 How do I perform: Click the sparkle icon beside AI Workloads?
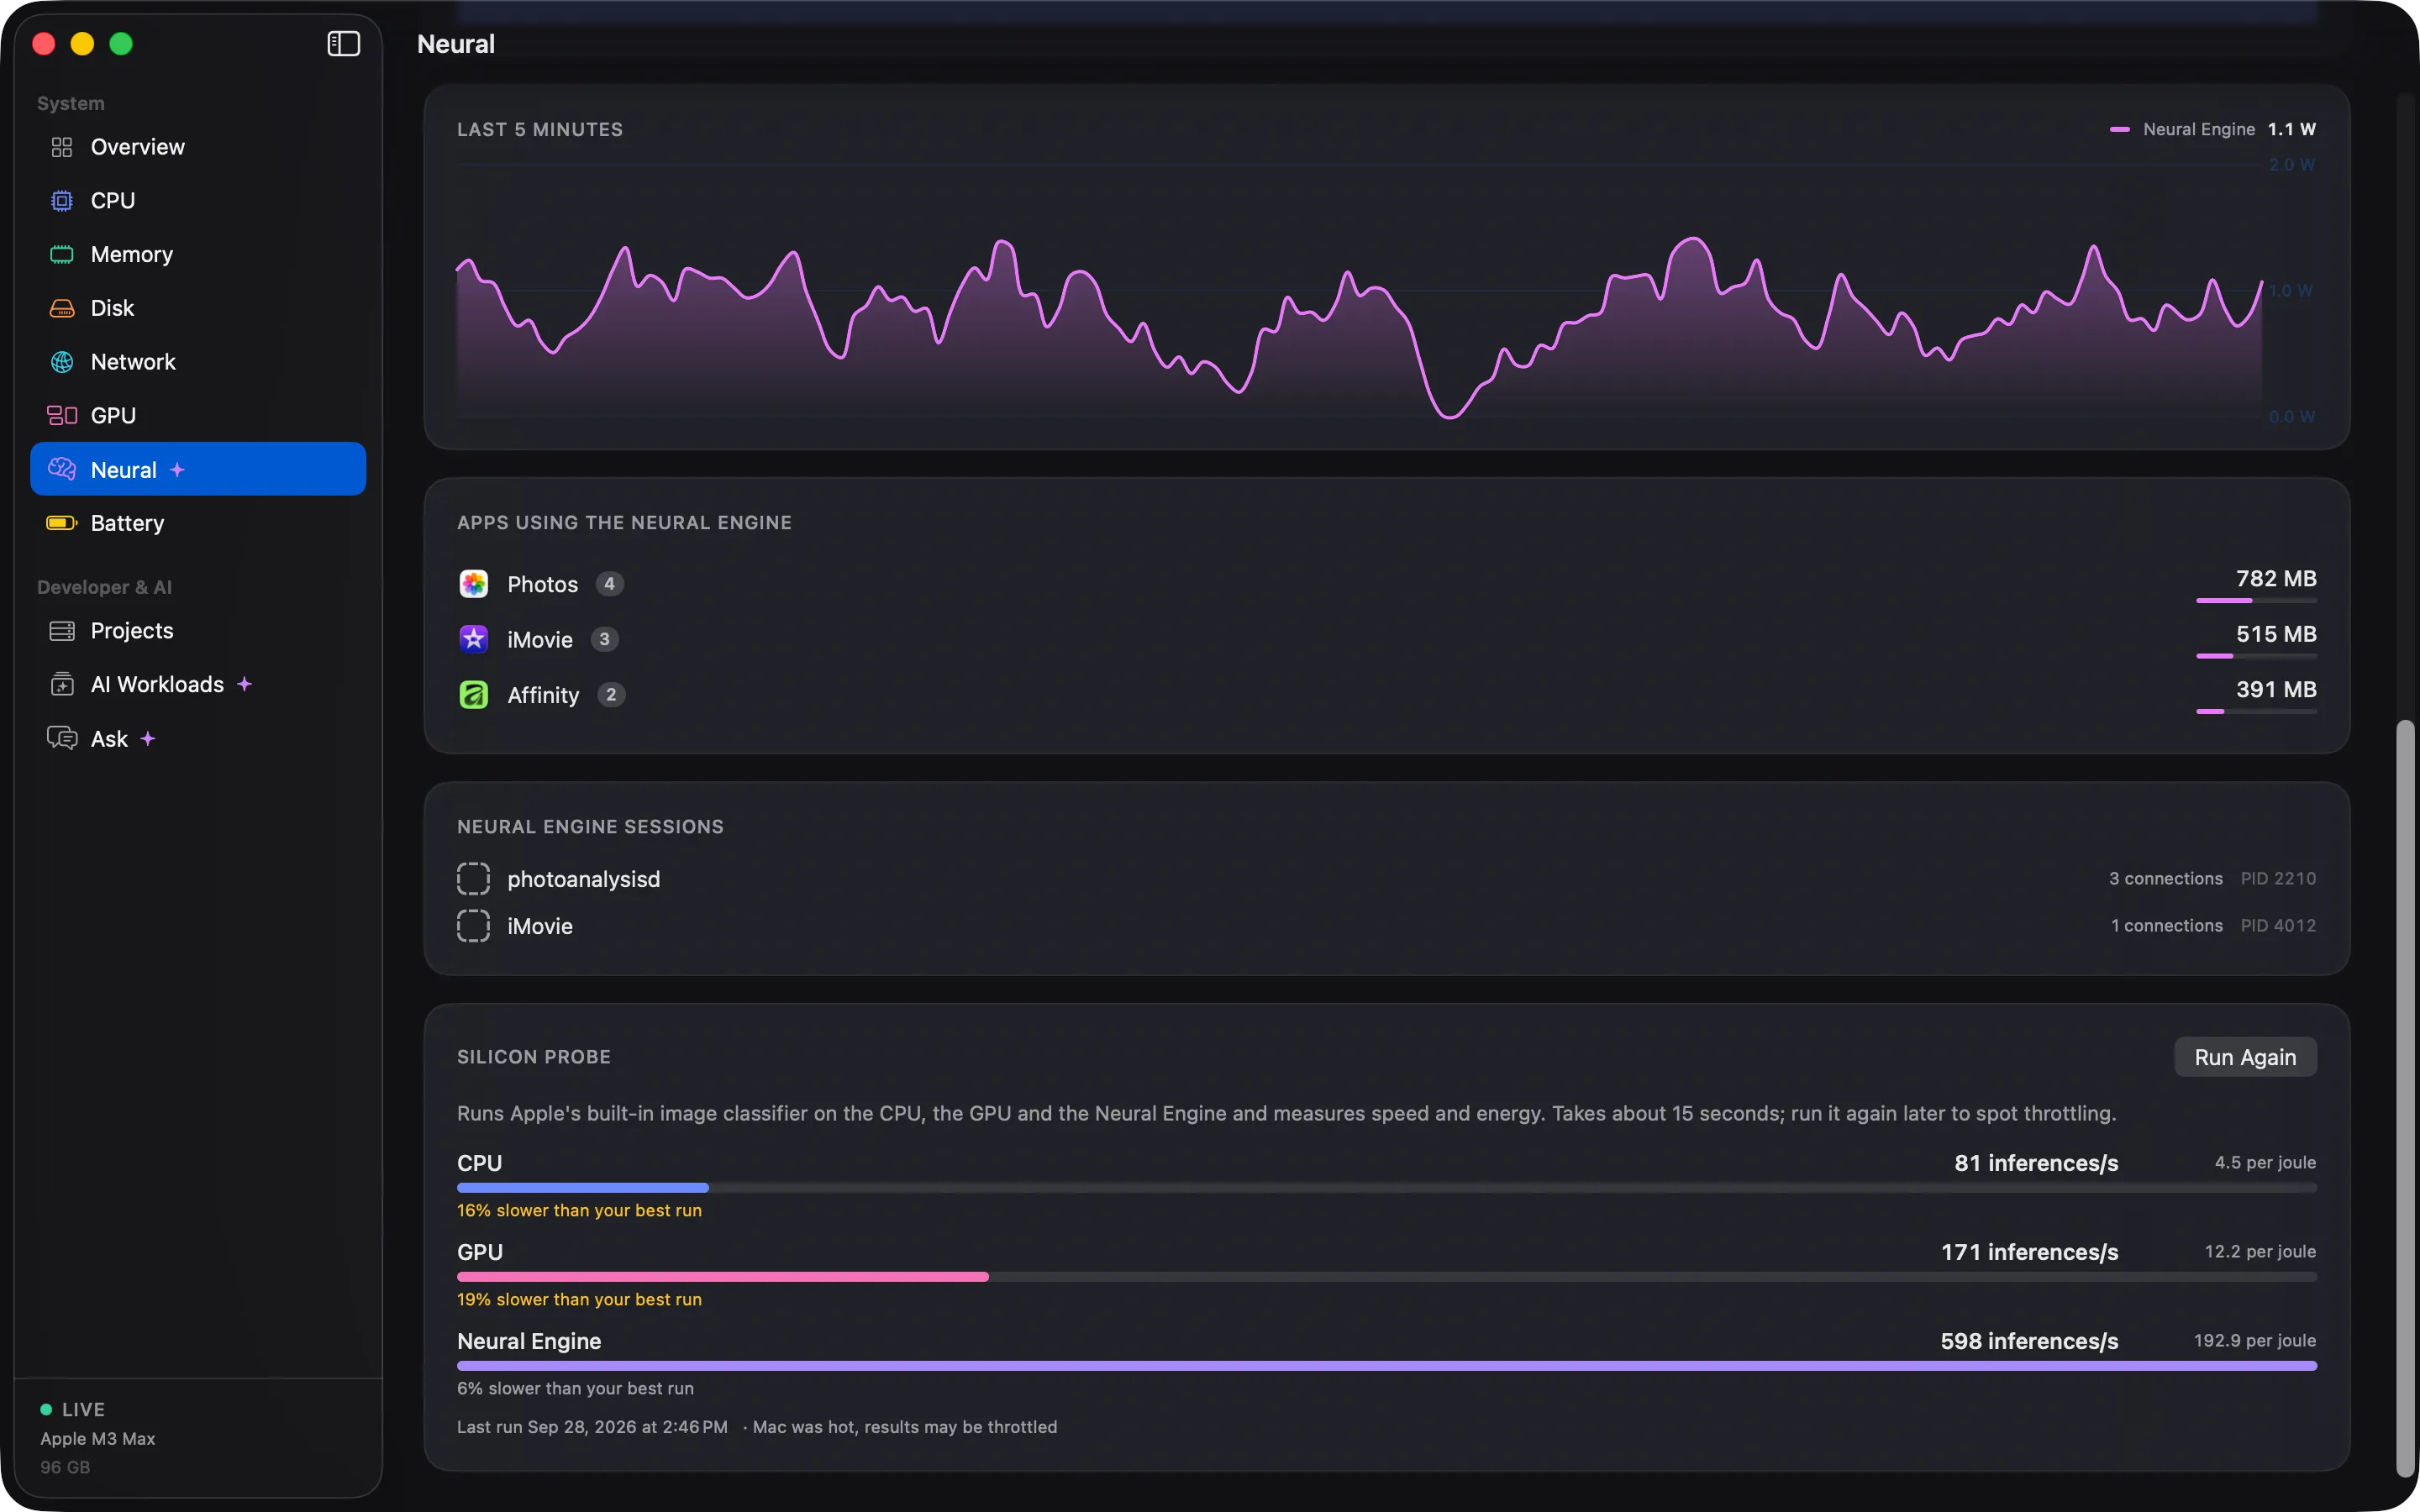click(x=244, y=684)
